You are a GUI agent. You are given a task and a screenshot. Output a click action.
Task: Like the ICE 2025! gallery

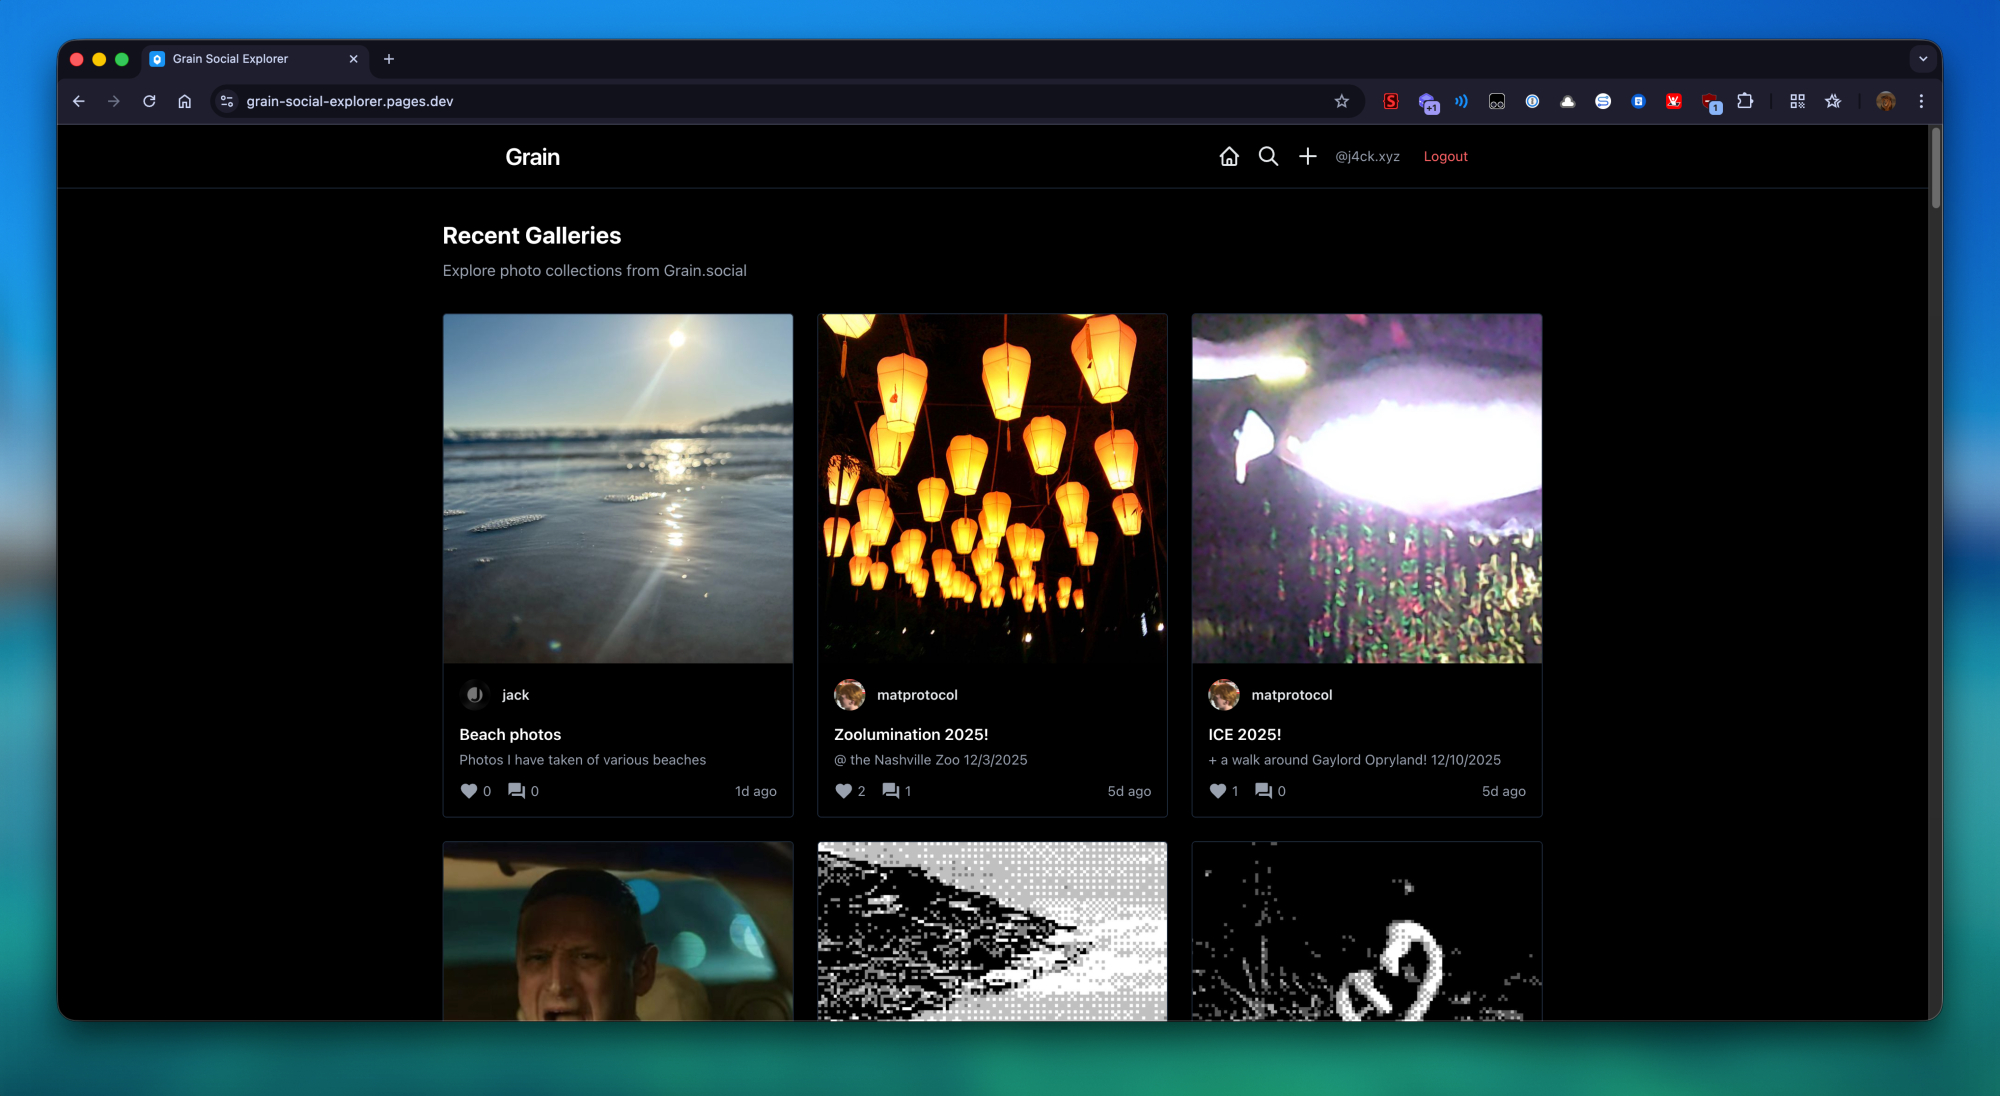coord(1217,791)
